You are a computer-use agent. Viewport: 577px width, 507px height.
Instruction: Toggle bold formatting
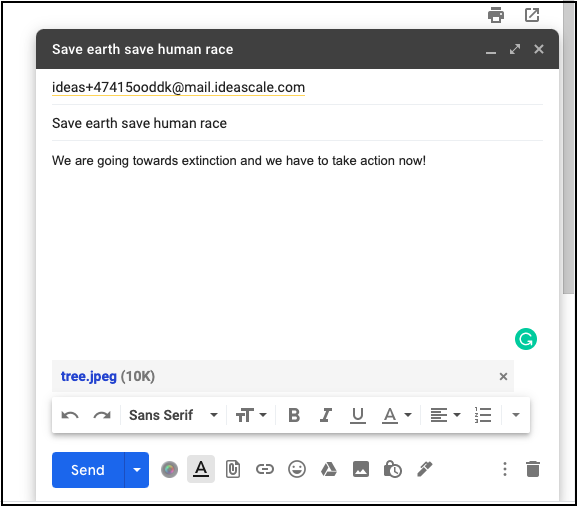294,415
